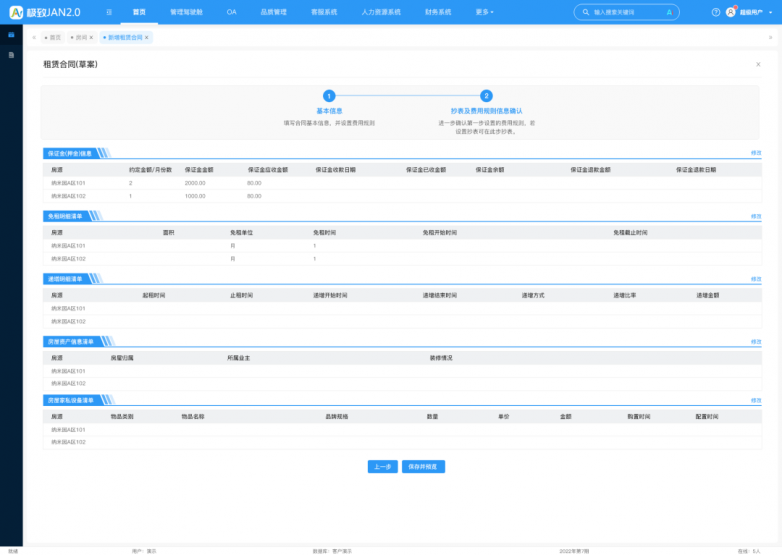Click 修改 link for 保证金(押金)信息 section

756,153
